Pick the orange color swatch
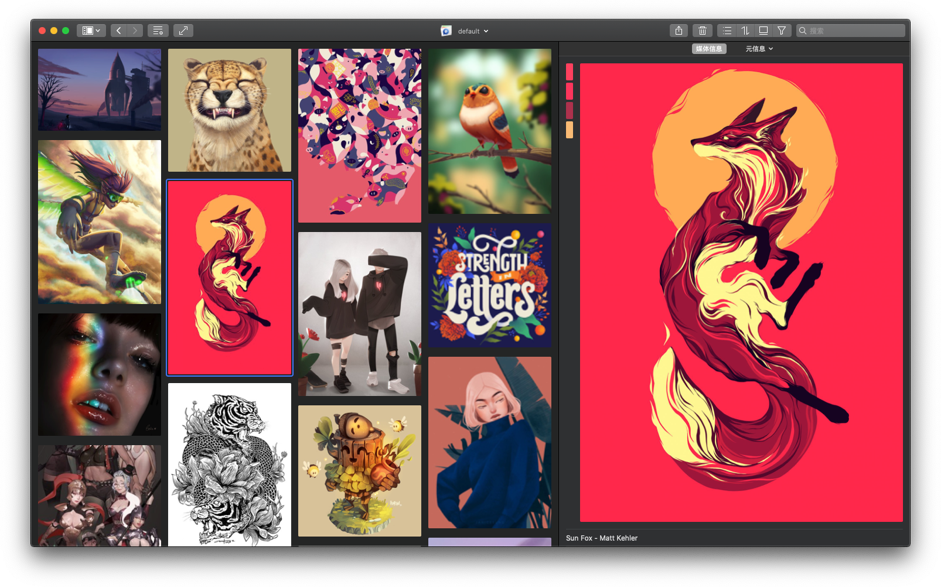 pyautogui.click(x=570, y=130)
